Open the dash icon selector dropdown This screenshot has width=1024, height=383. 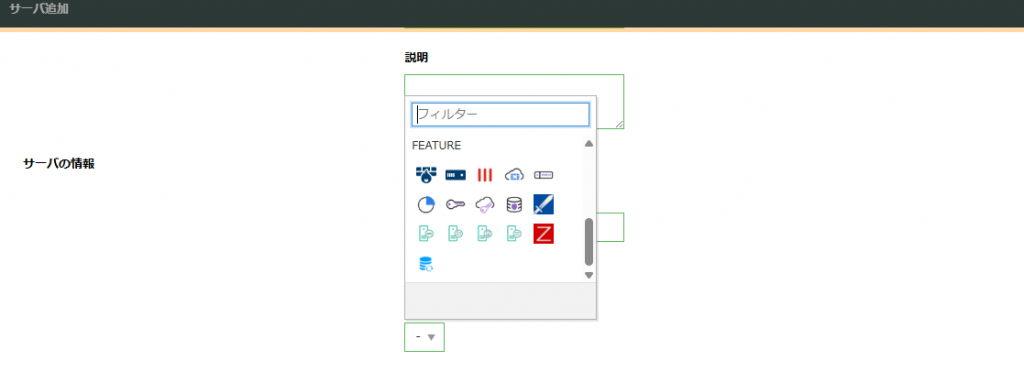tap(424, 337)
